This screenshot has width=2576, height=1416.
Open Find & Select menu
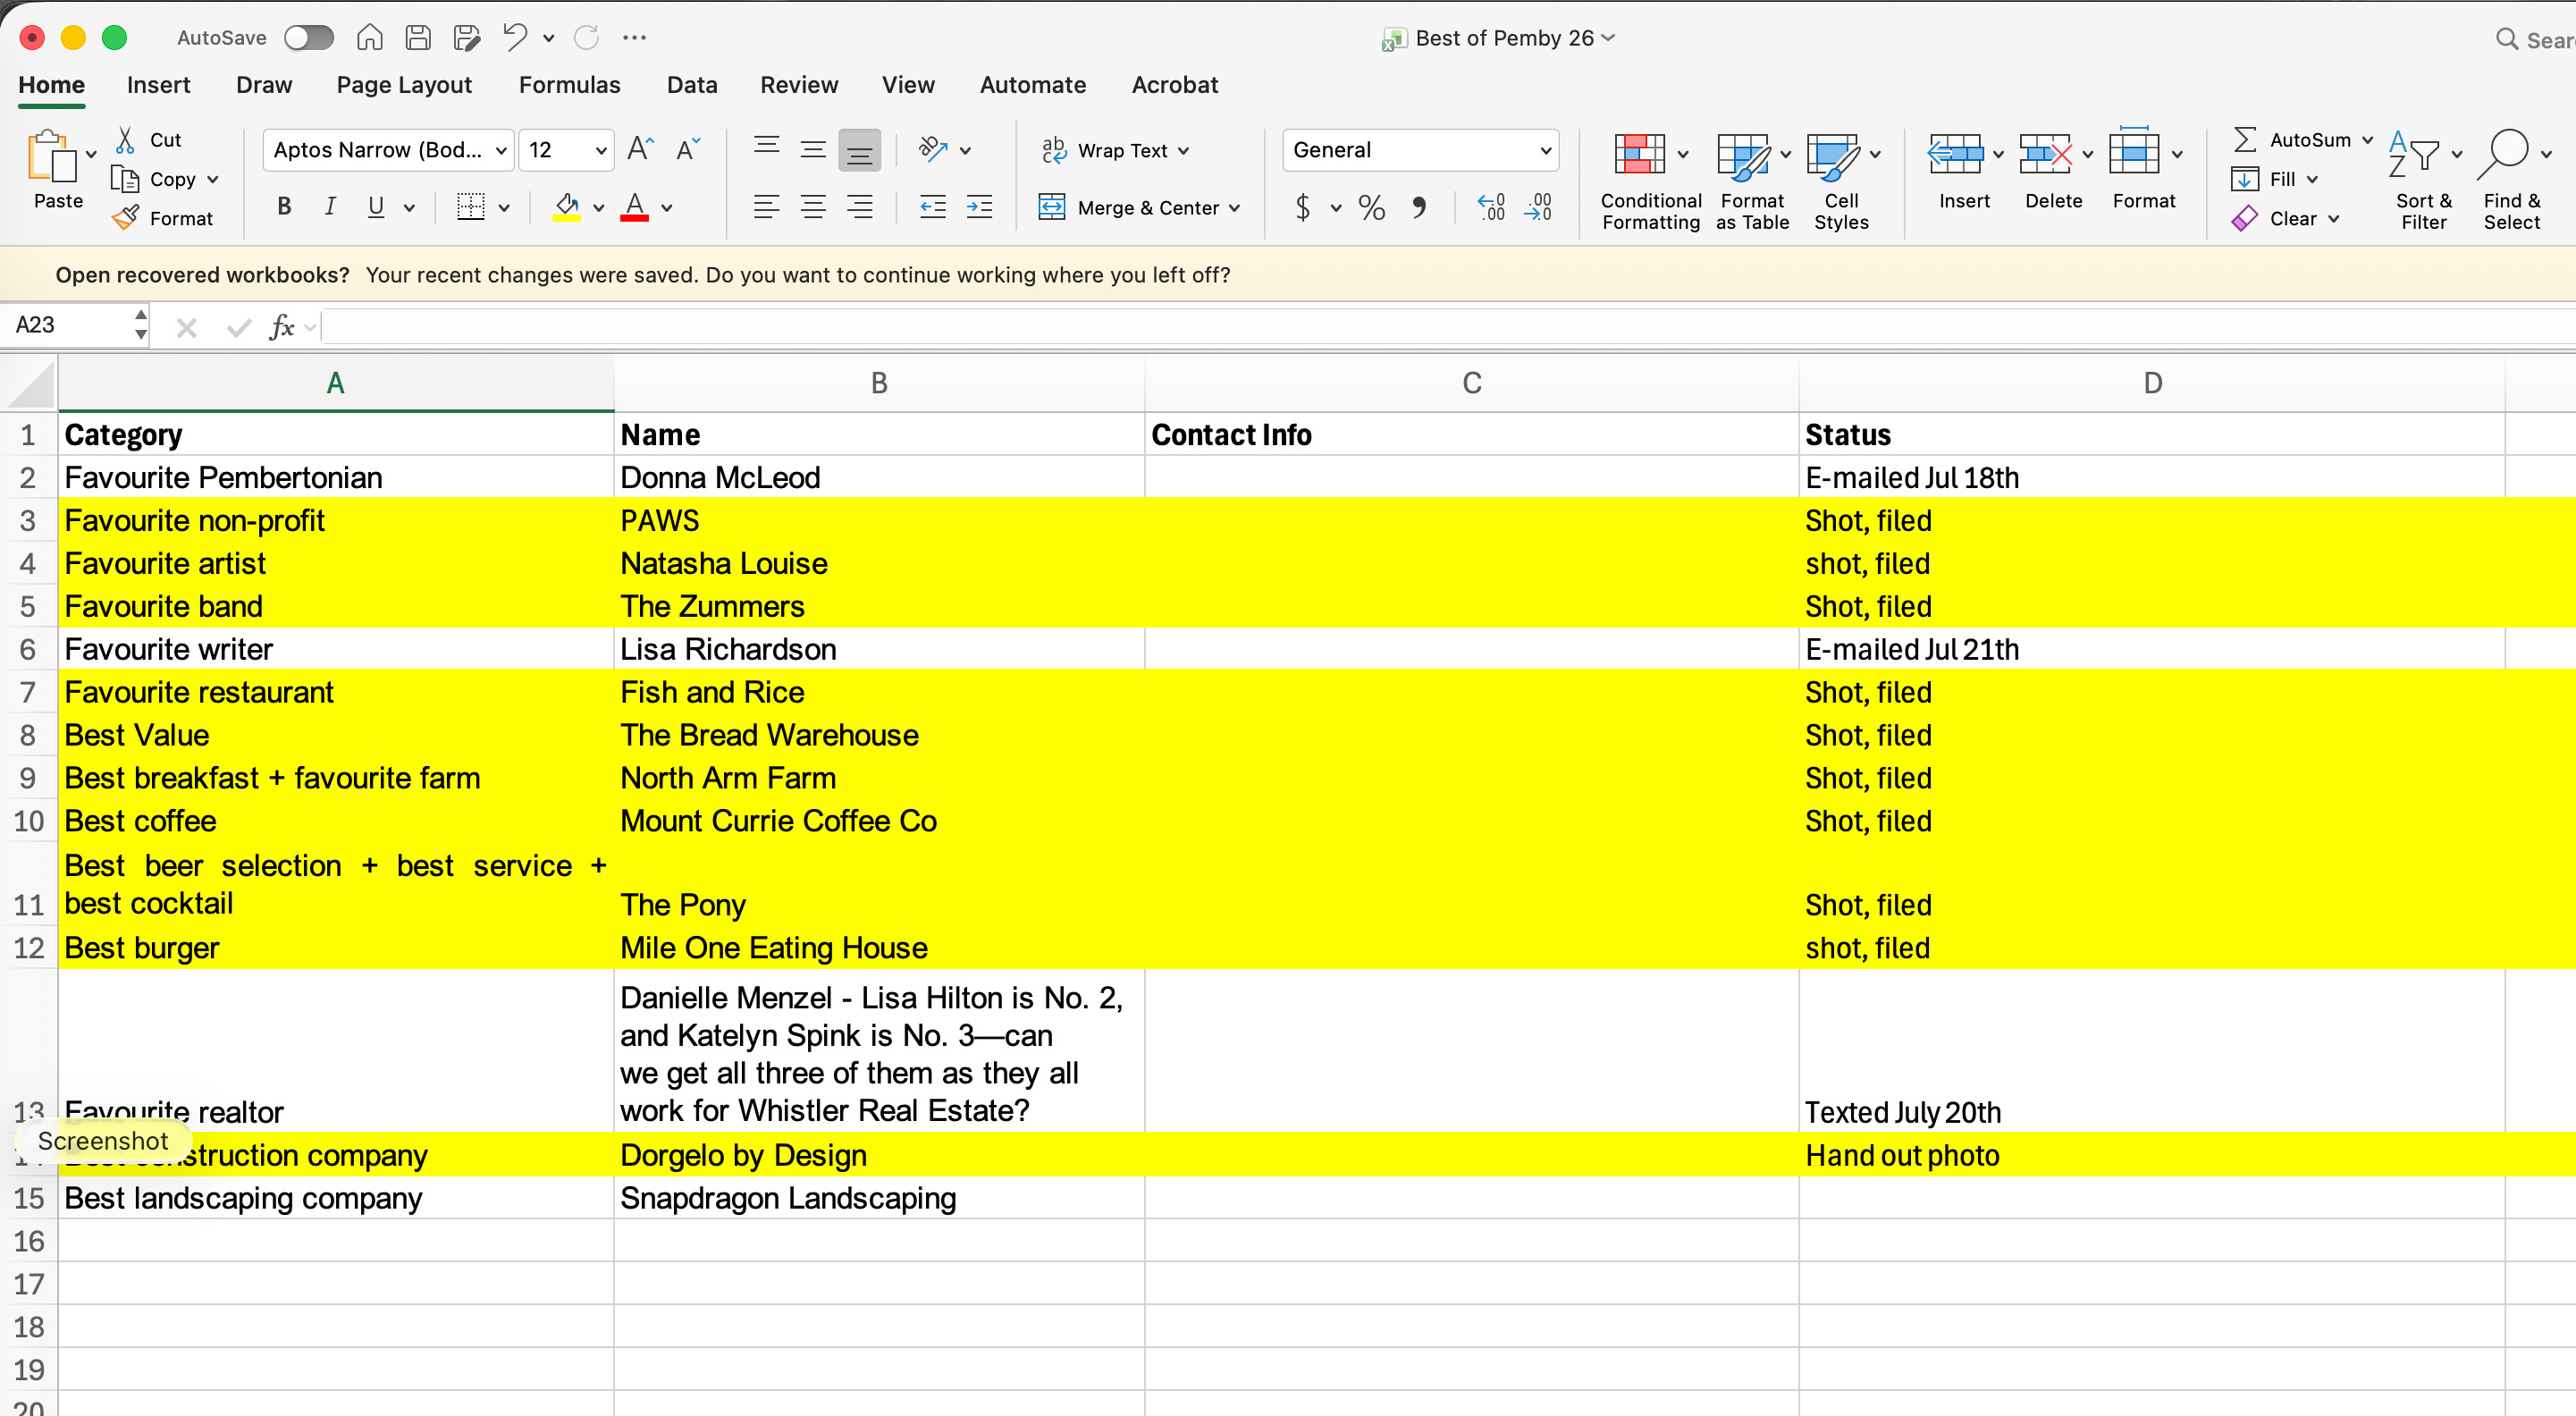click(2513, 182)
